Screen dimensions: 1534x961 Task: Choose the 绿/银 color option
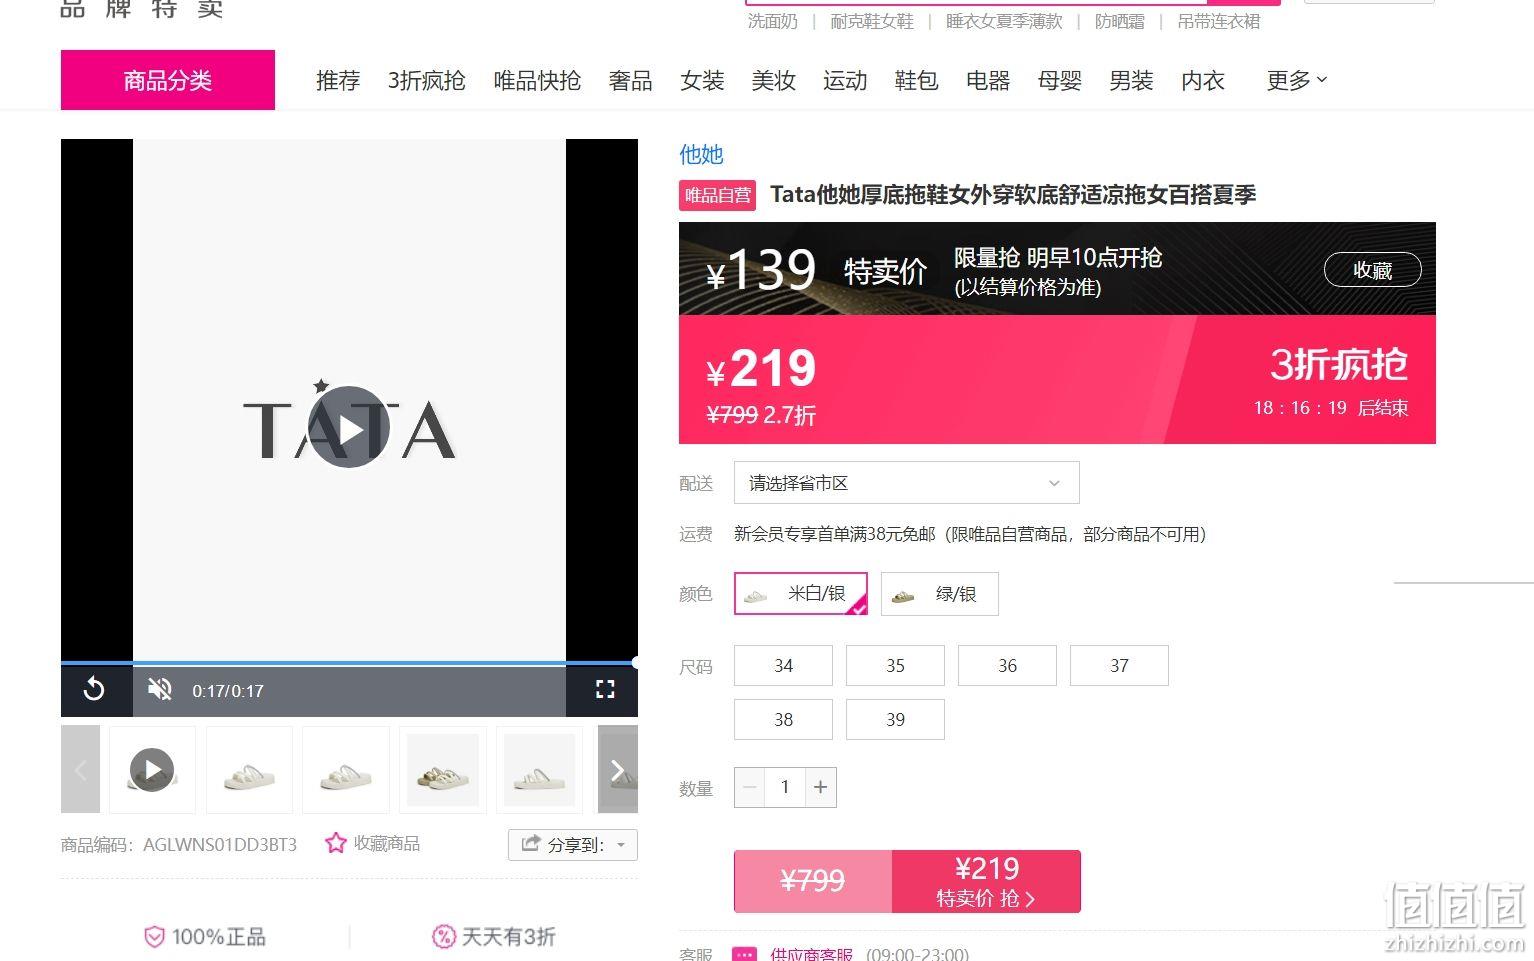tap(939, 594)
